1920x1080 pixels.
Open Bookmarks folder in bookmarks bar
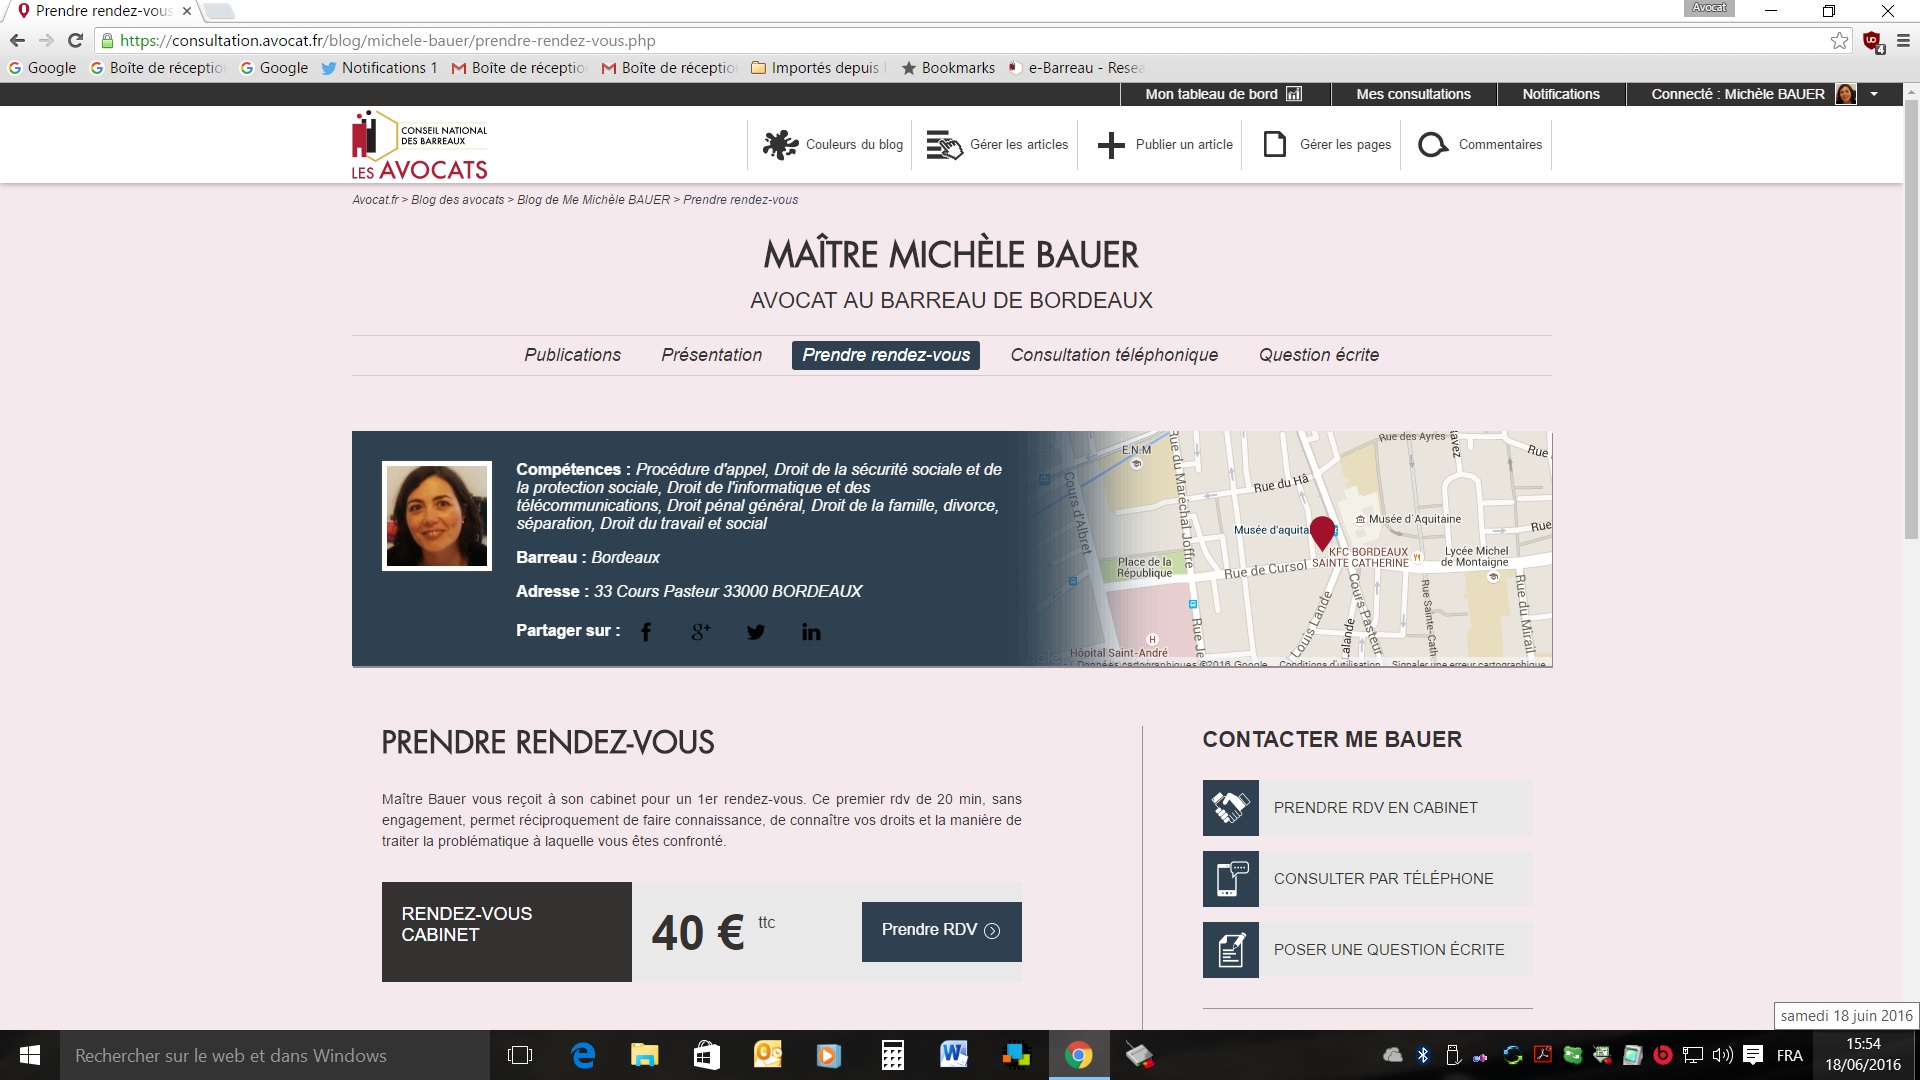948,68
